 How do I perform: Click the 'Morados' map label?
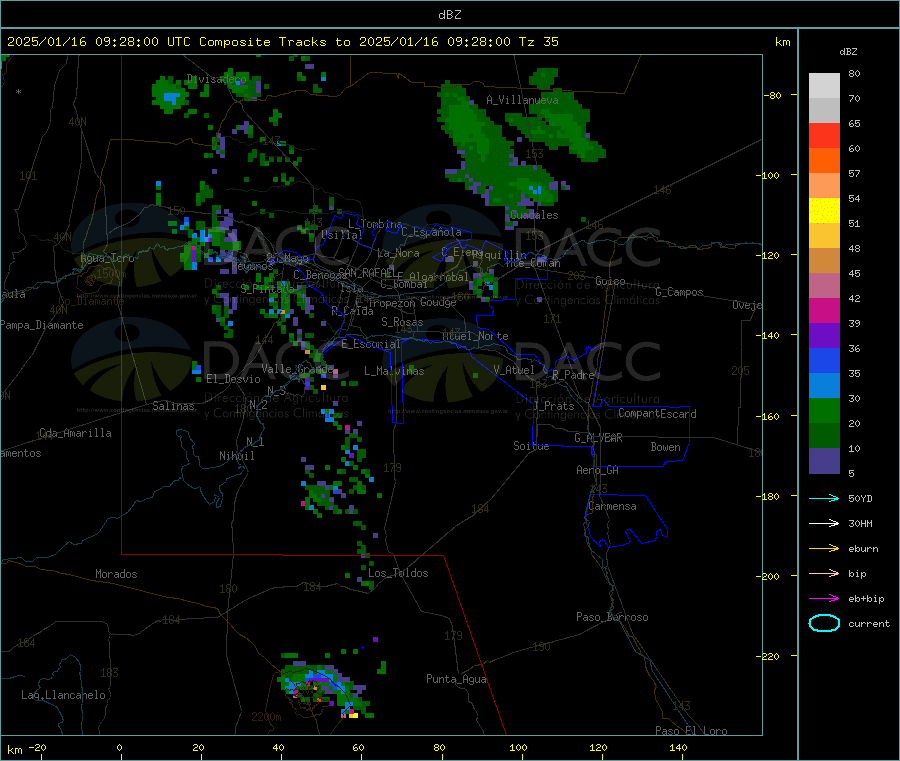[x=116, y=574]
